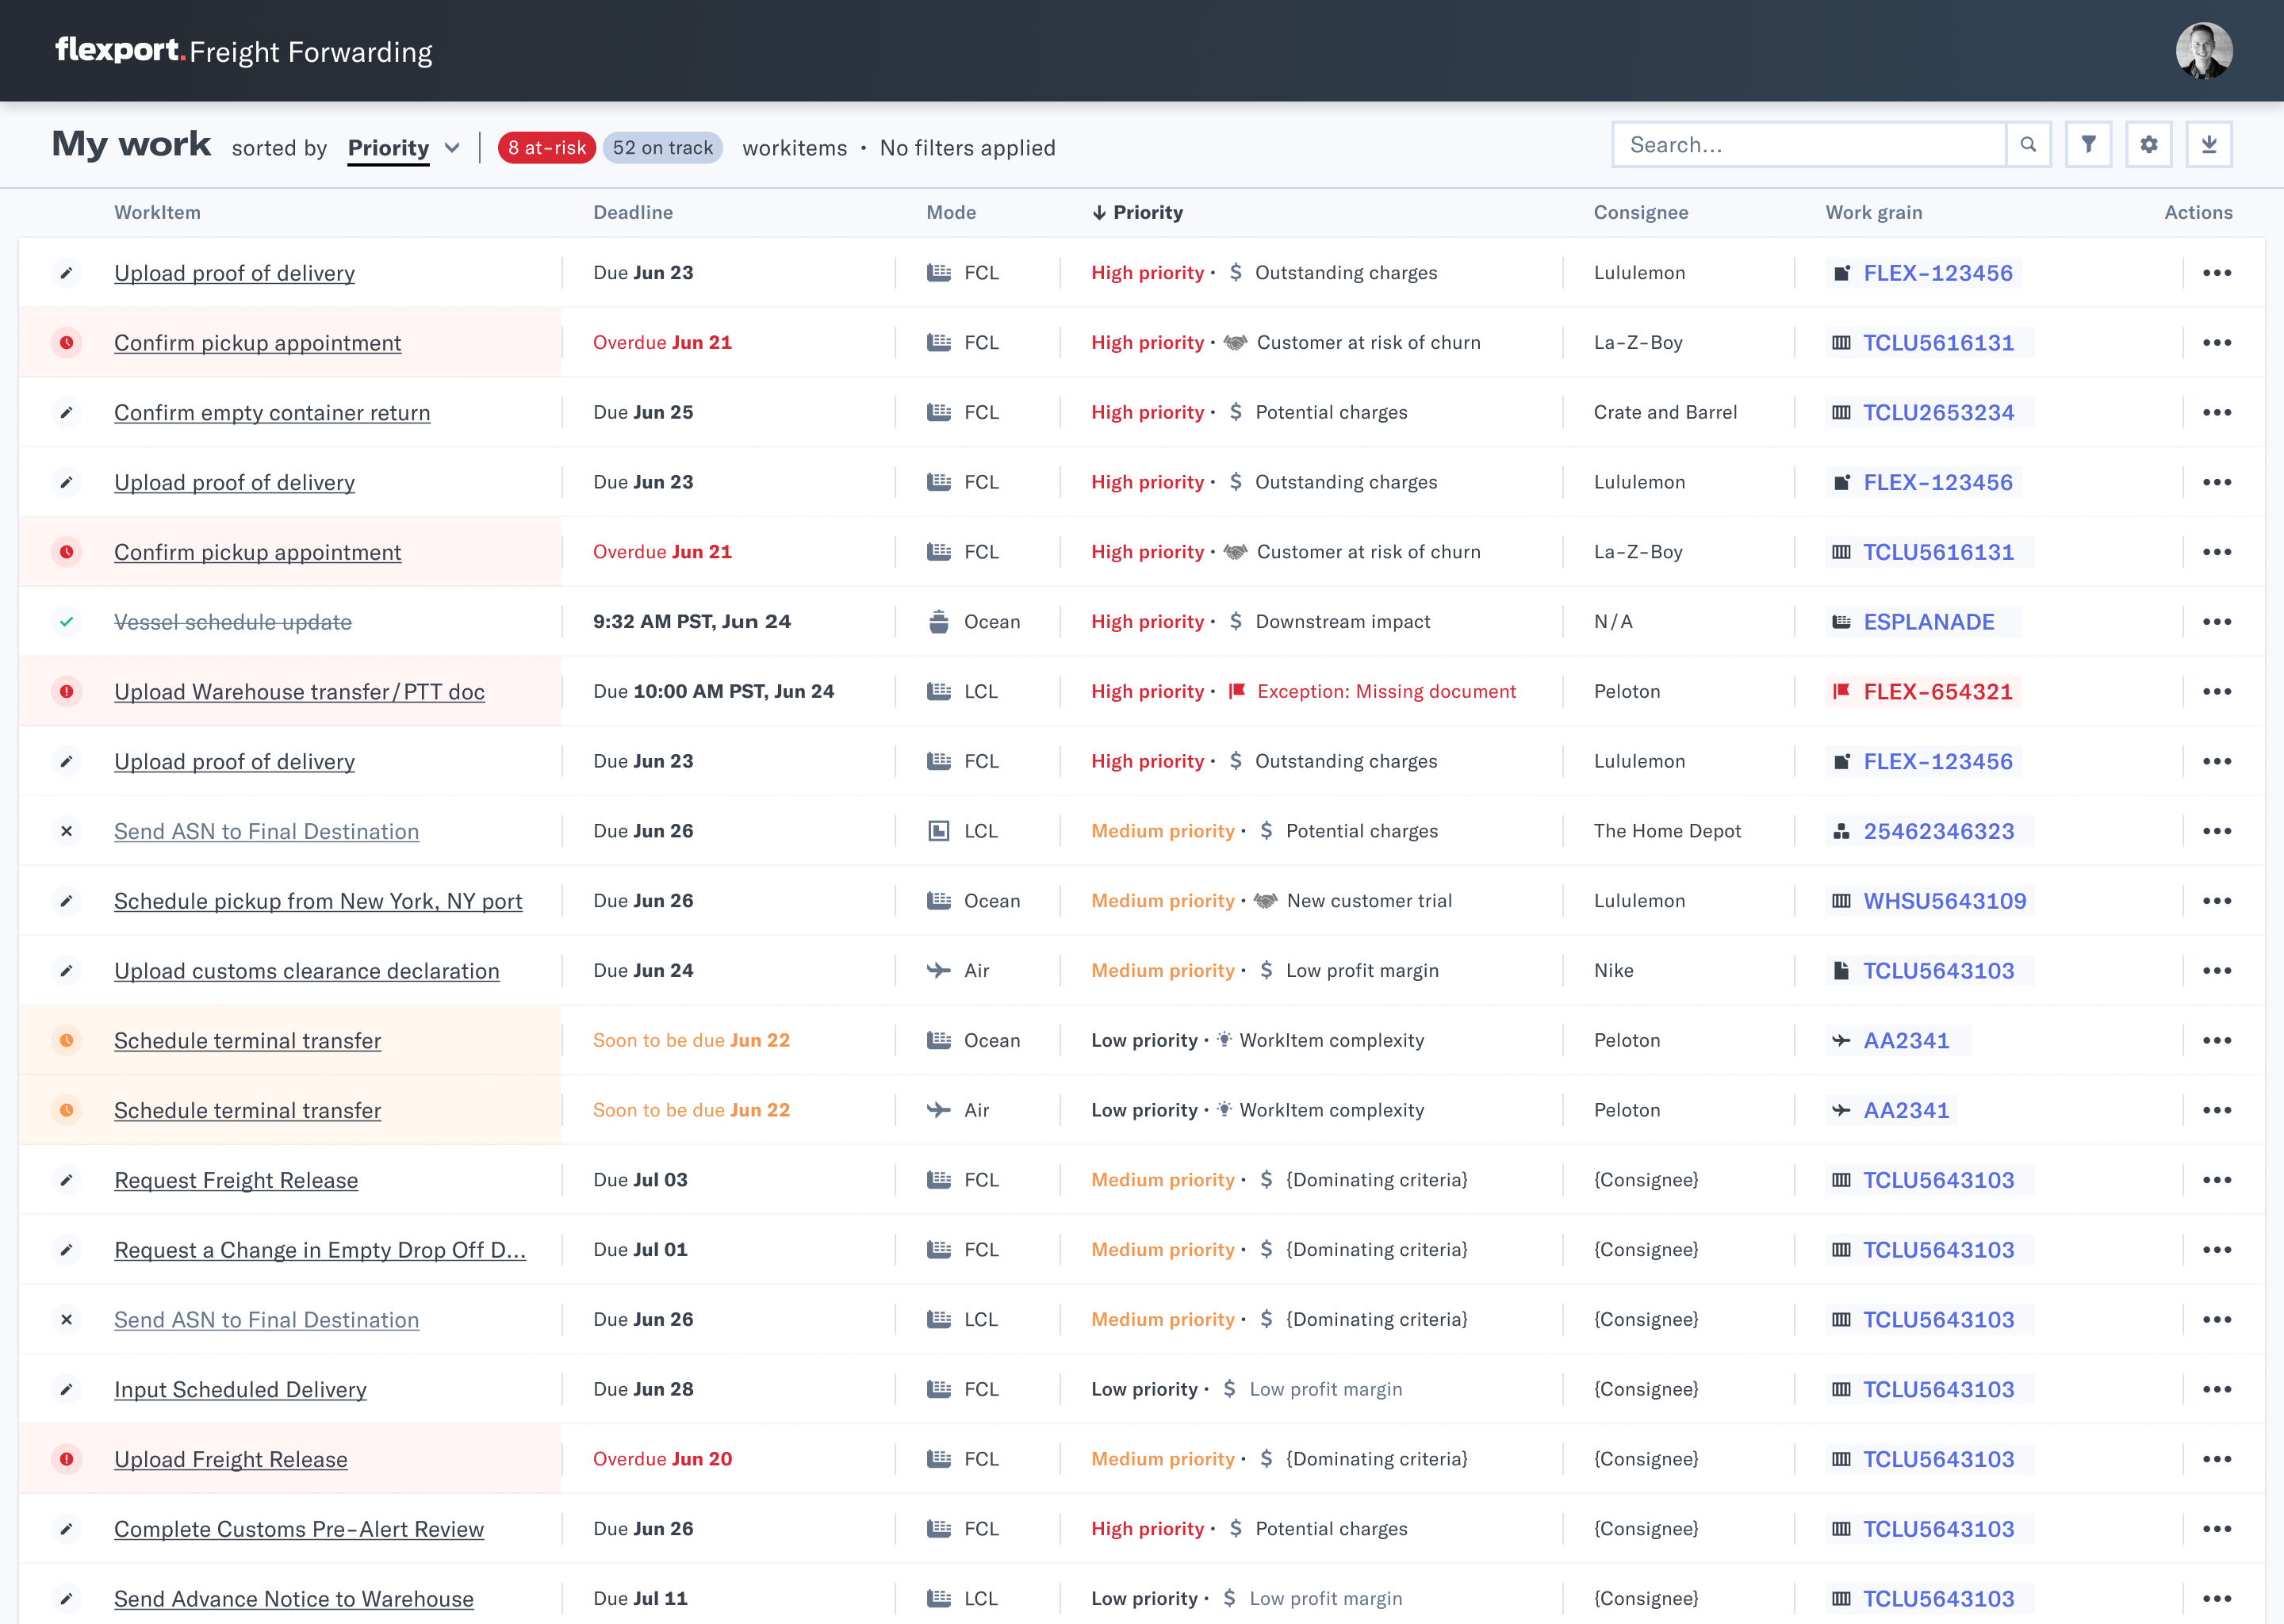Open actions menu for Input Scheduled Delivery row

[x=2217, y=1389]
